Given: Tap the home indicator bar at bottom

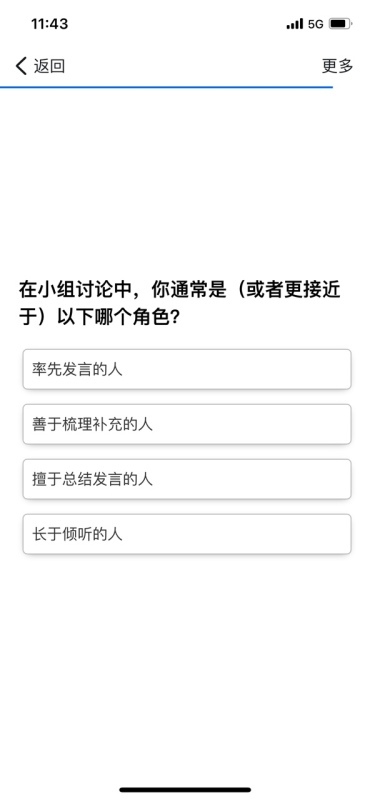Looking at the screenshot, I should pyautogui.click(x=185, y=790).
